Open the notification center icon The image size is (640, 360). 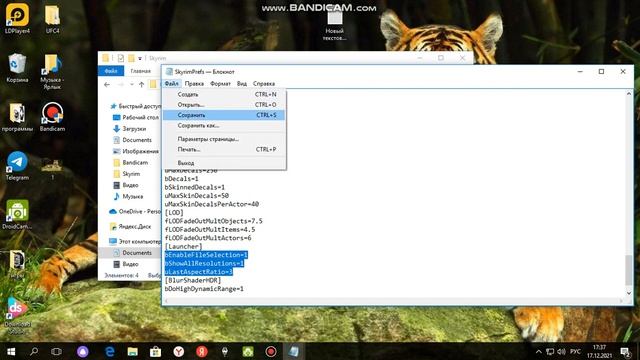click(x=625, y=351)
